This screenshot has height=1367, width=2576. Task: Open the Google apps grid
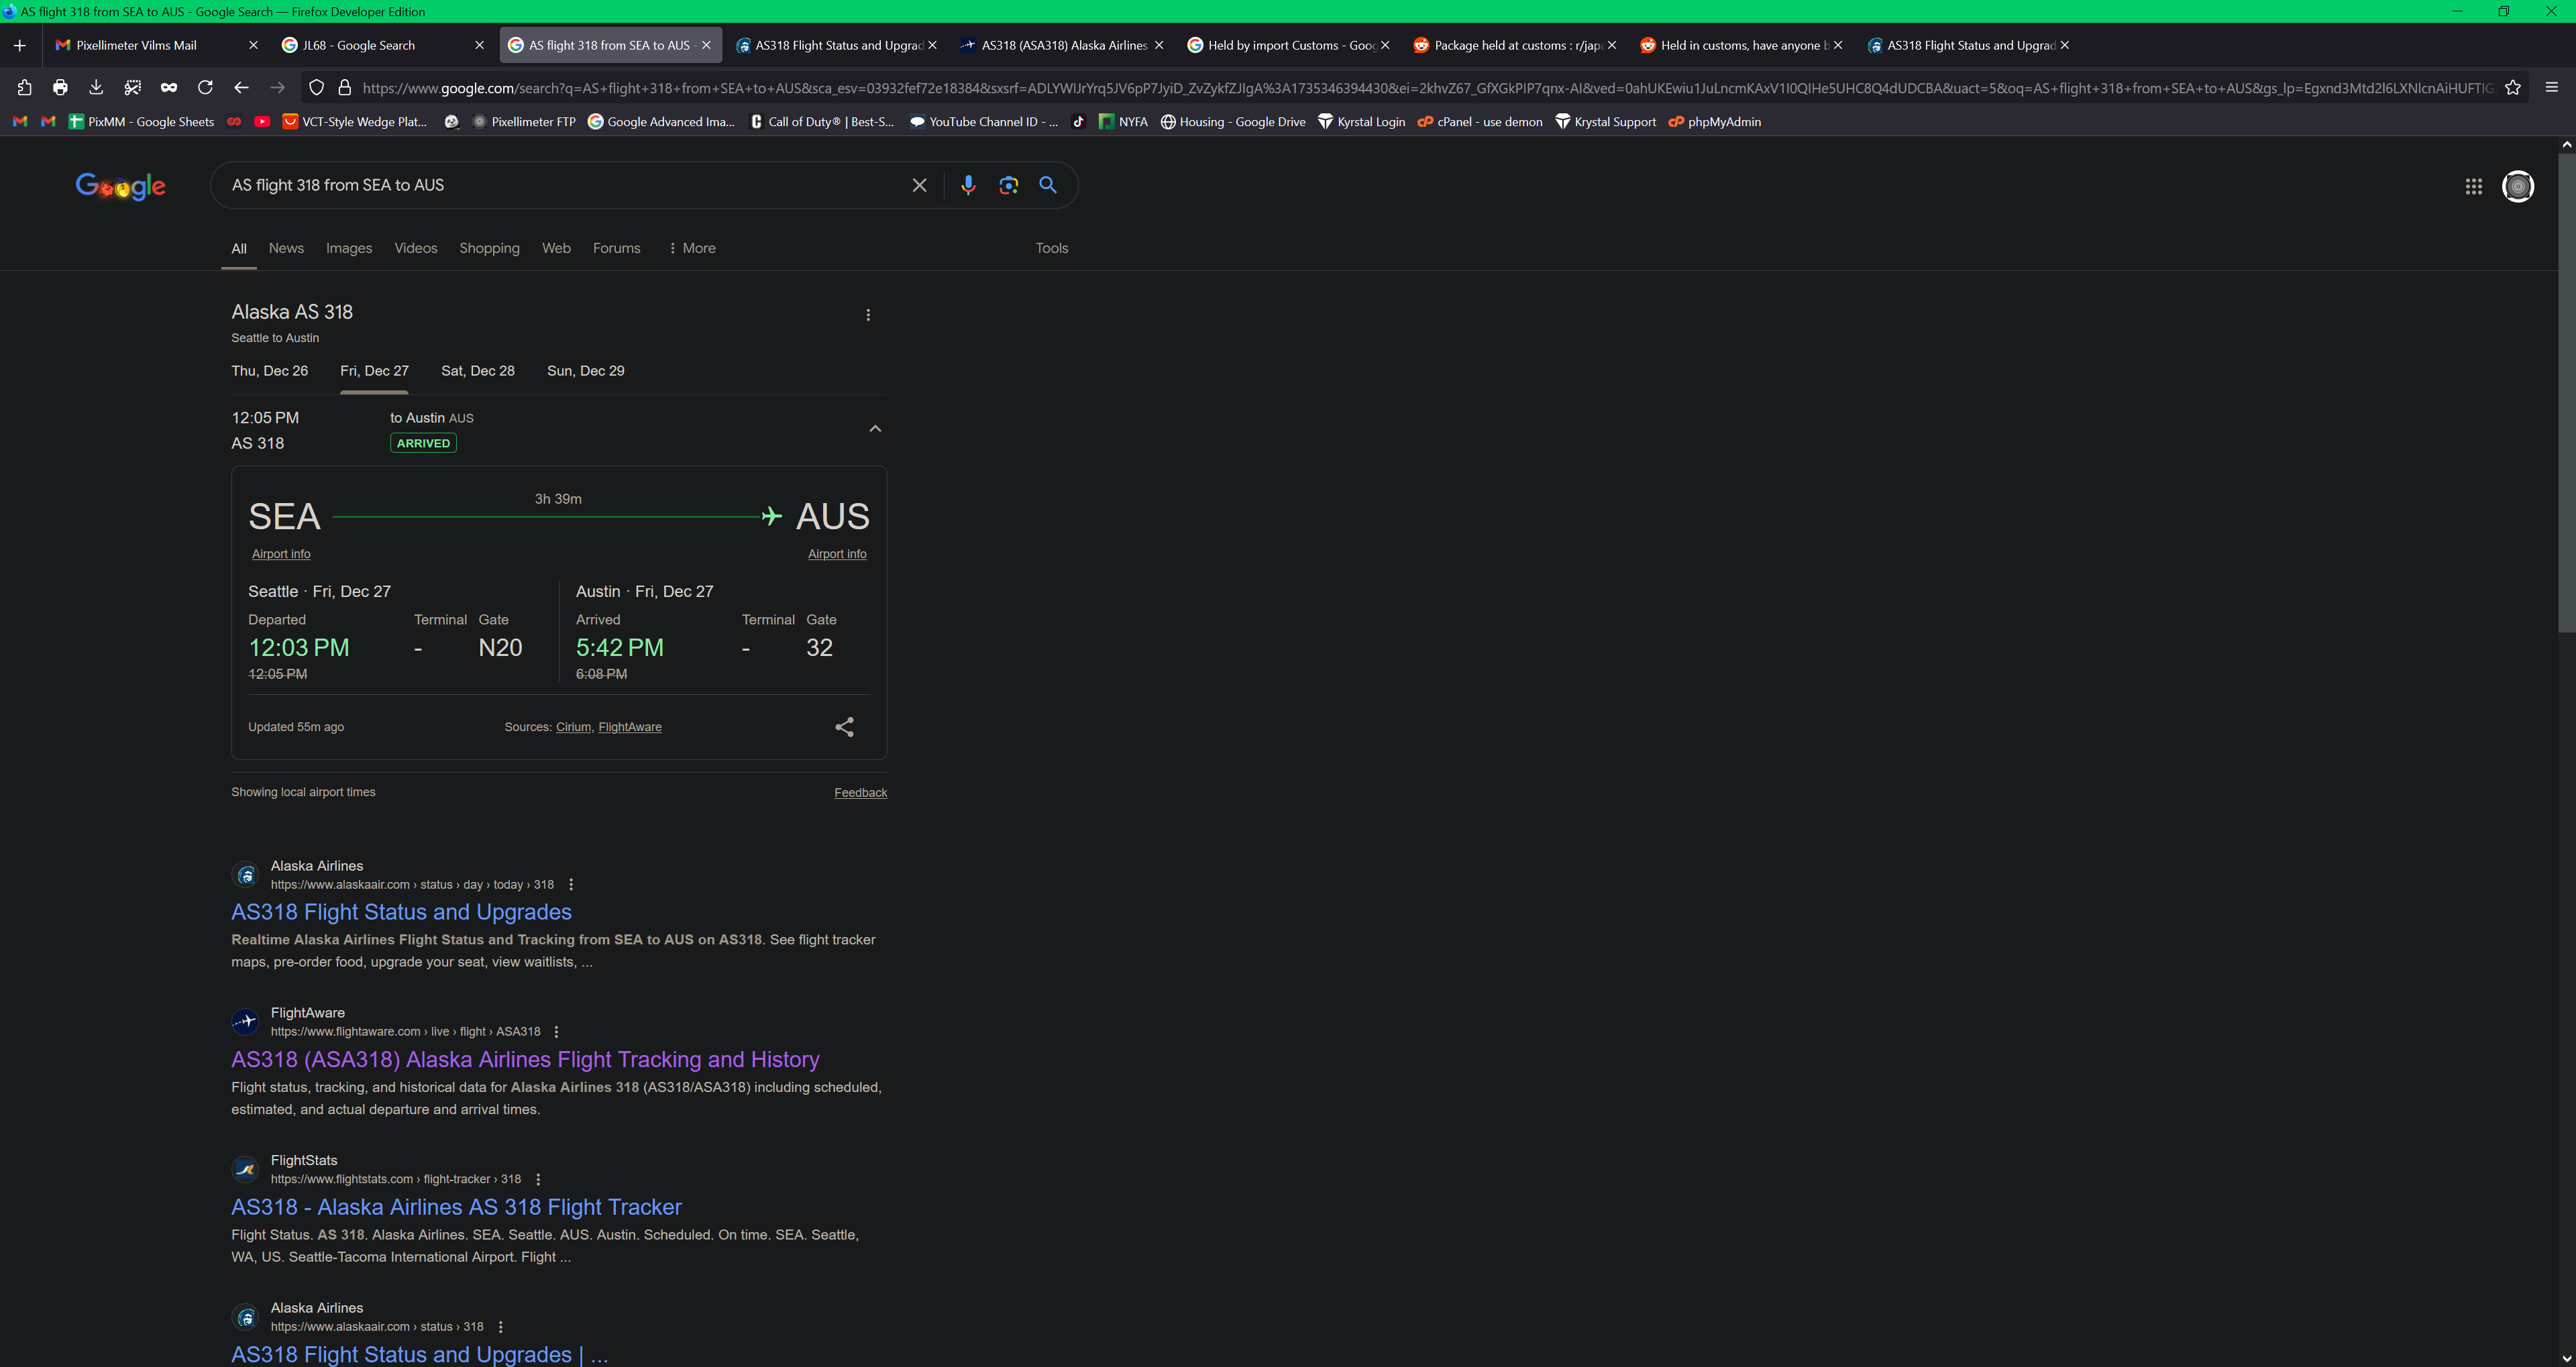[x=2473, y=186]
